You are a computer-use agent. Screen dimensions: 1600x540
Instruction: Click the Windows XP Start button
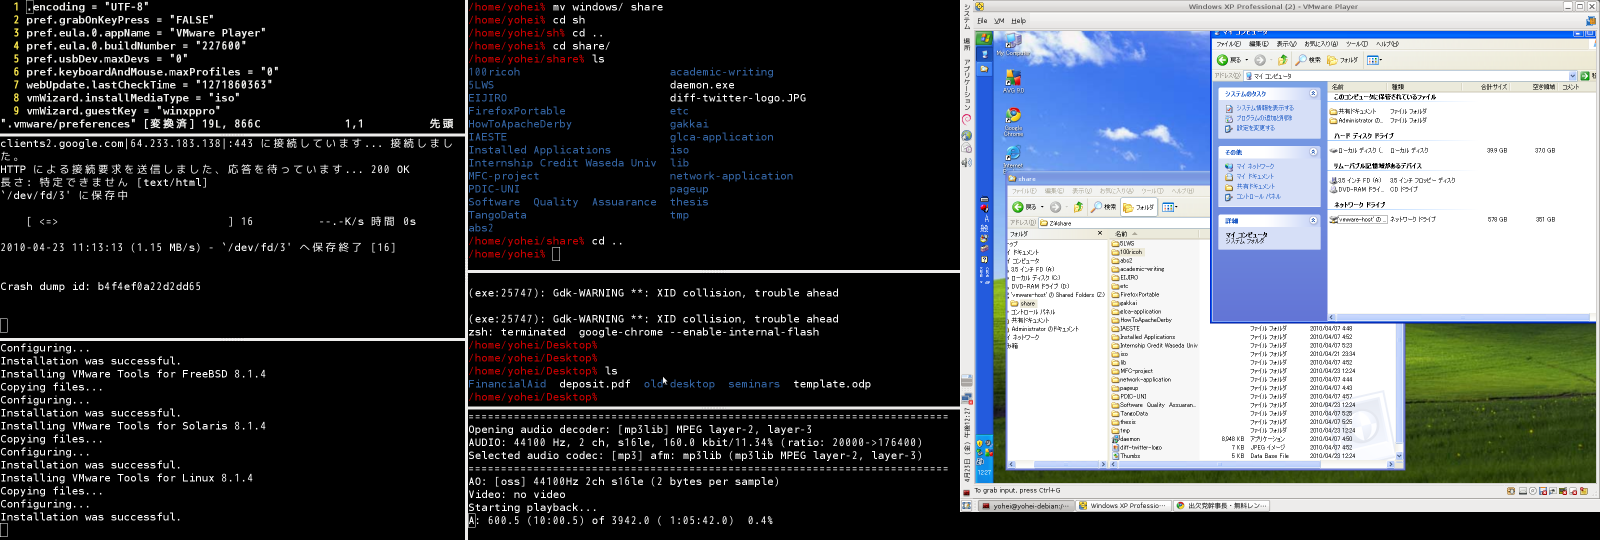click(984, 38)
